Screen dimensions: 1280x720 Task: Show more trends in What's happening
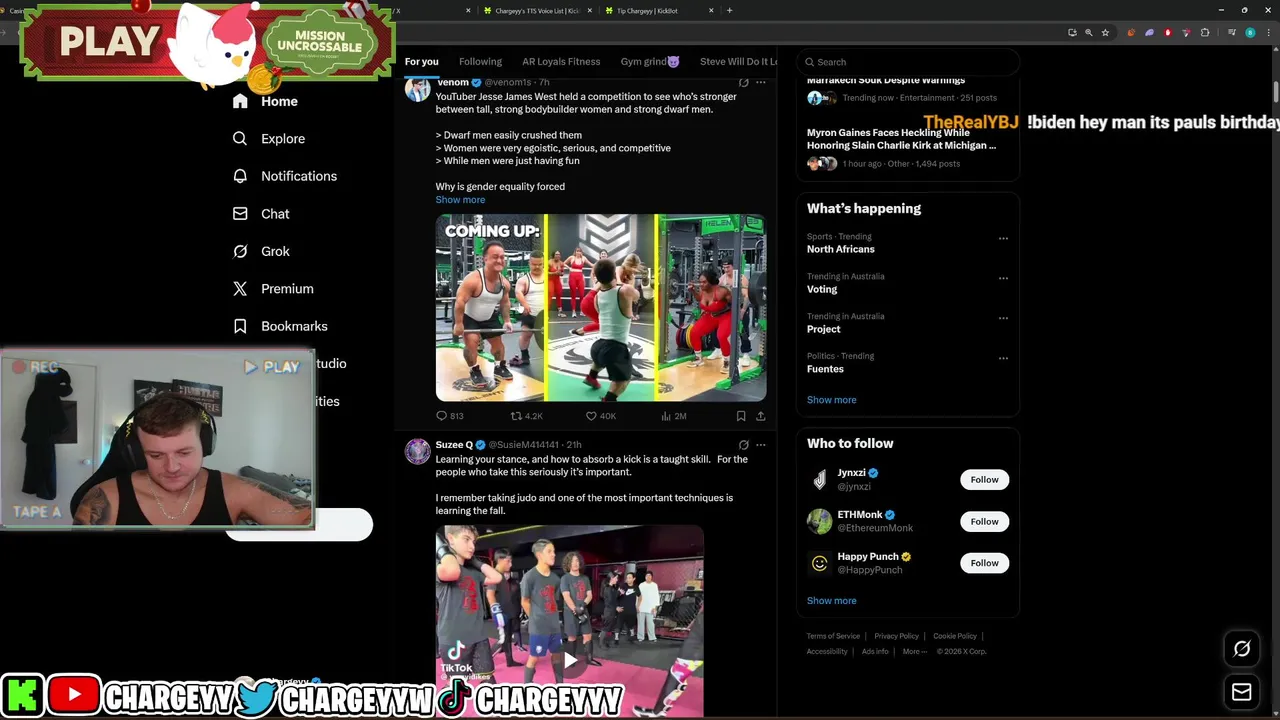click(831, 400)
